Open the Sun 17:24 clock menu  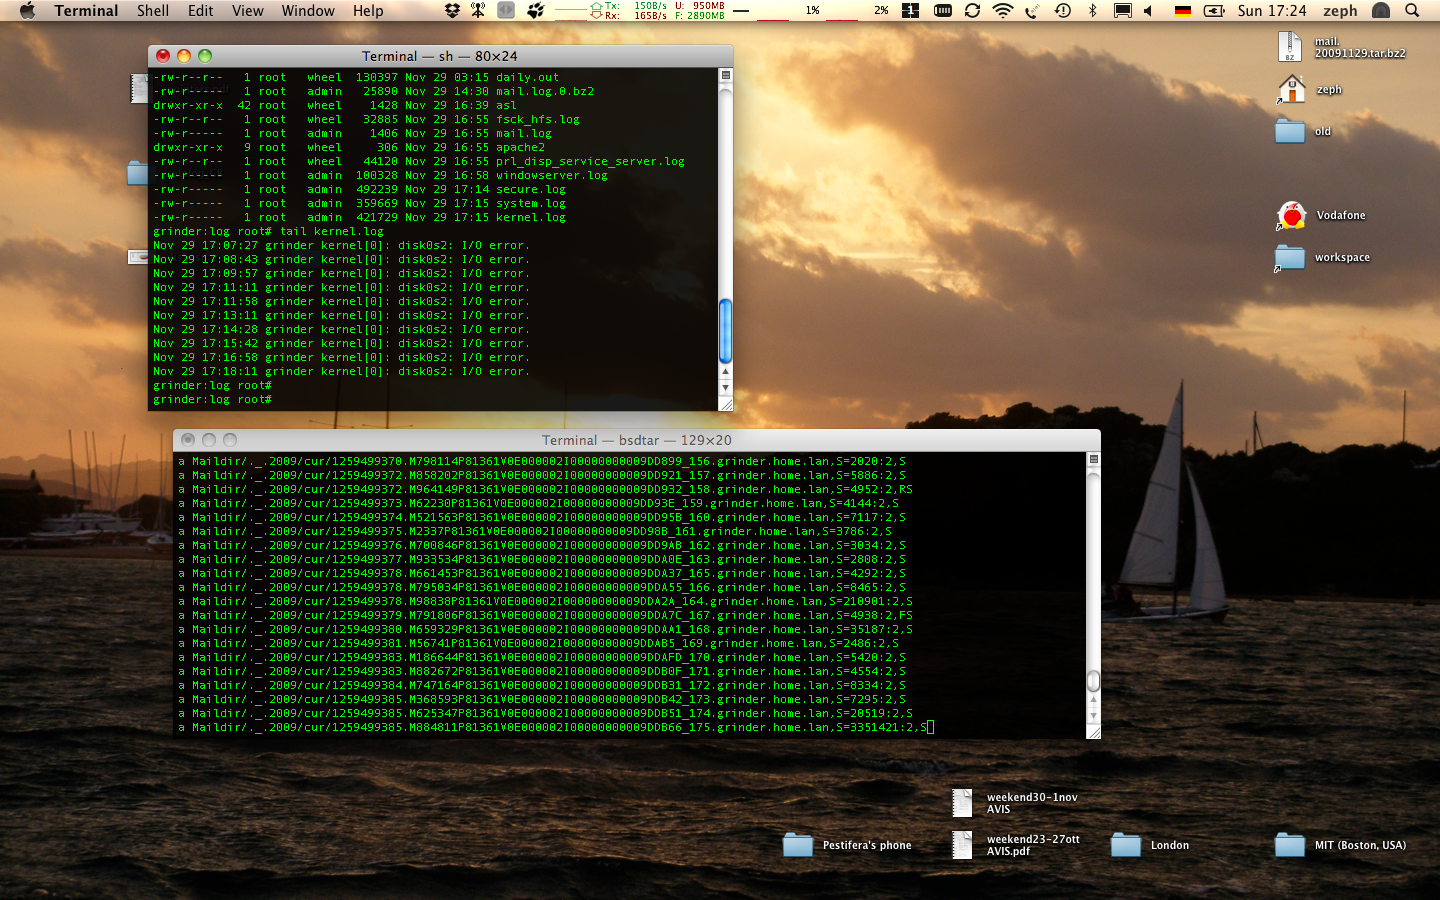pos(1271,11)
